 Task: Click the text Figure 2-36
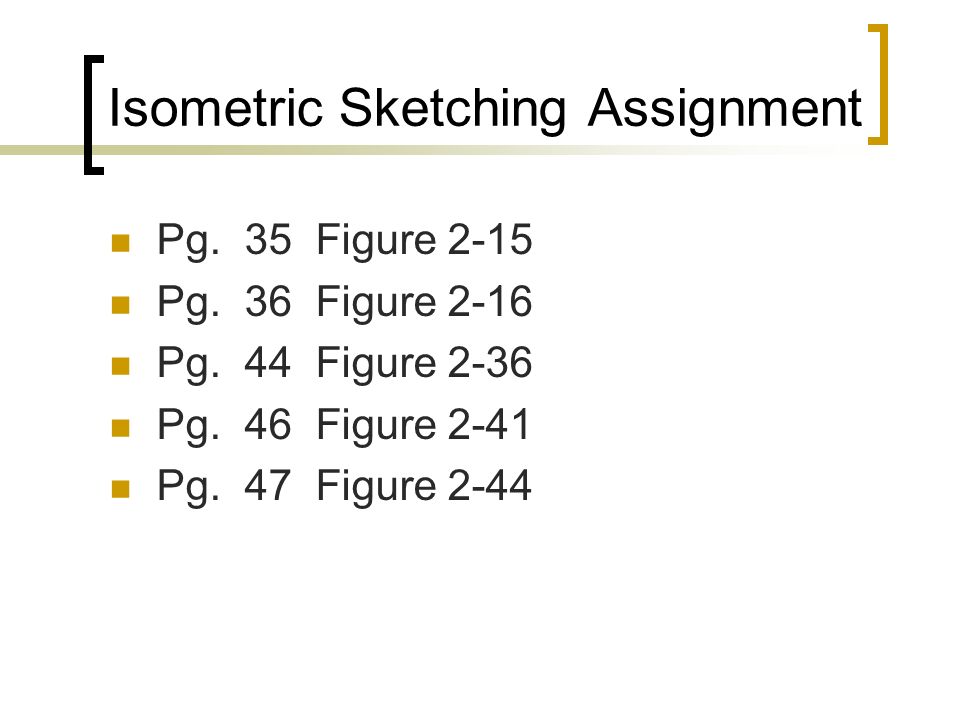pos(424,362)
